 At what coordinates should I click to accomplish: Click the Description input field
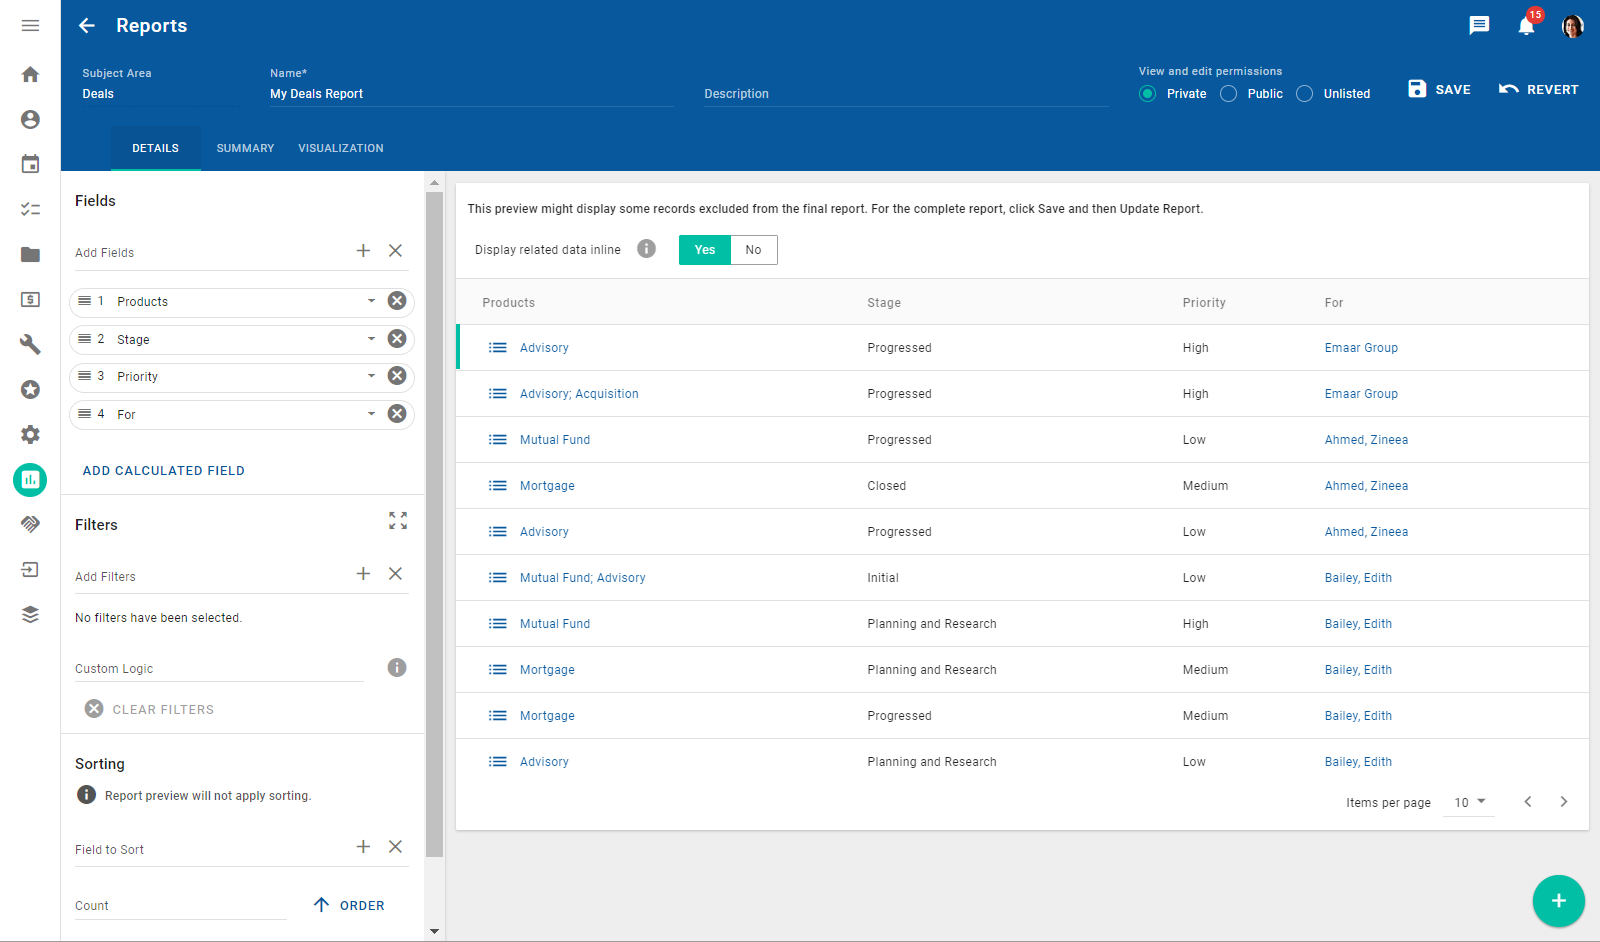(x=905, y=94)
